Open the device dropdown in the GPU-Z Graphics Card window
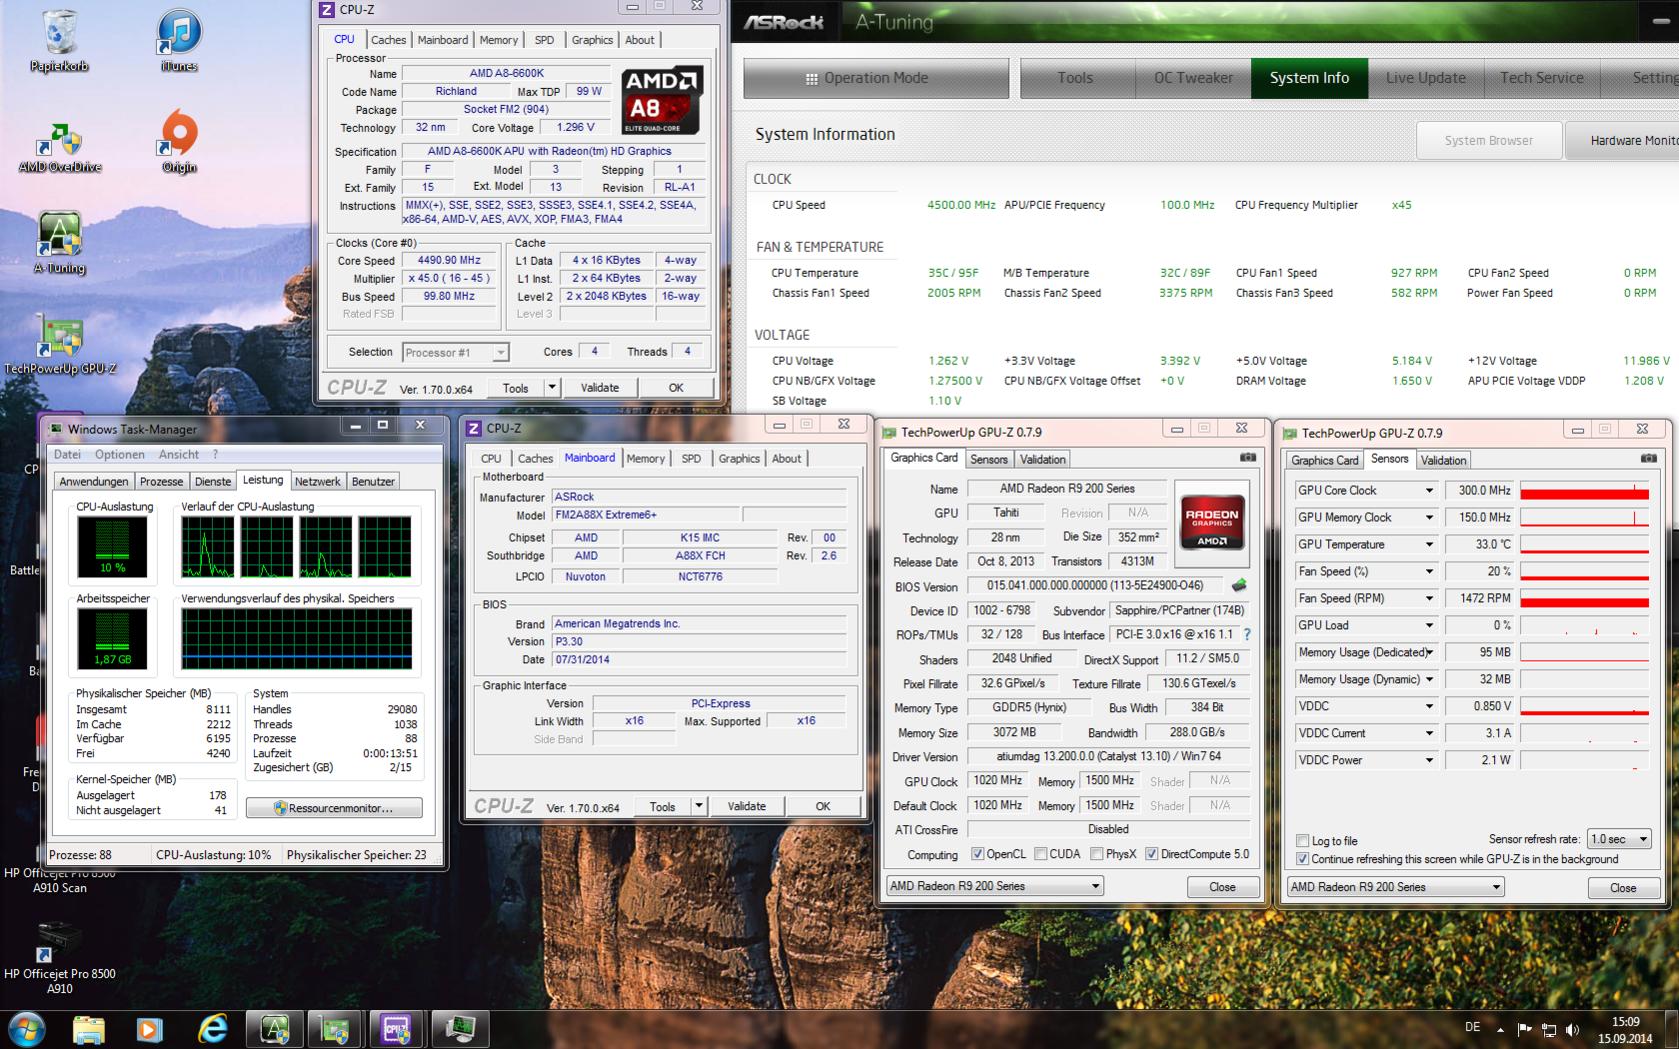The height and width of the screenshot is (1049, 1679). click(x=995, y=886)
